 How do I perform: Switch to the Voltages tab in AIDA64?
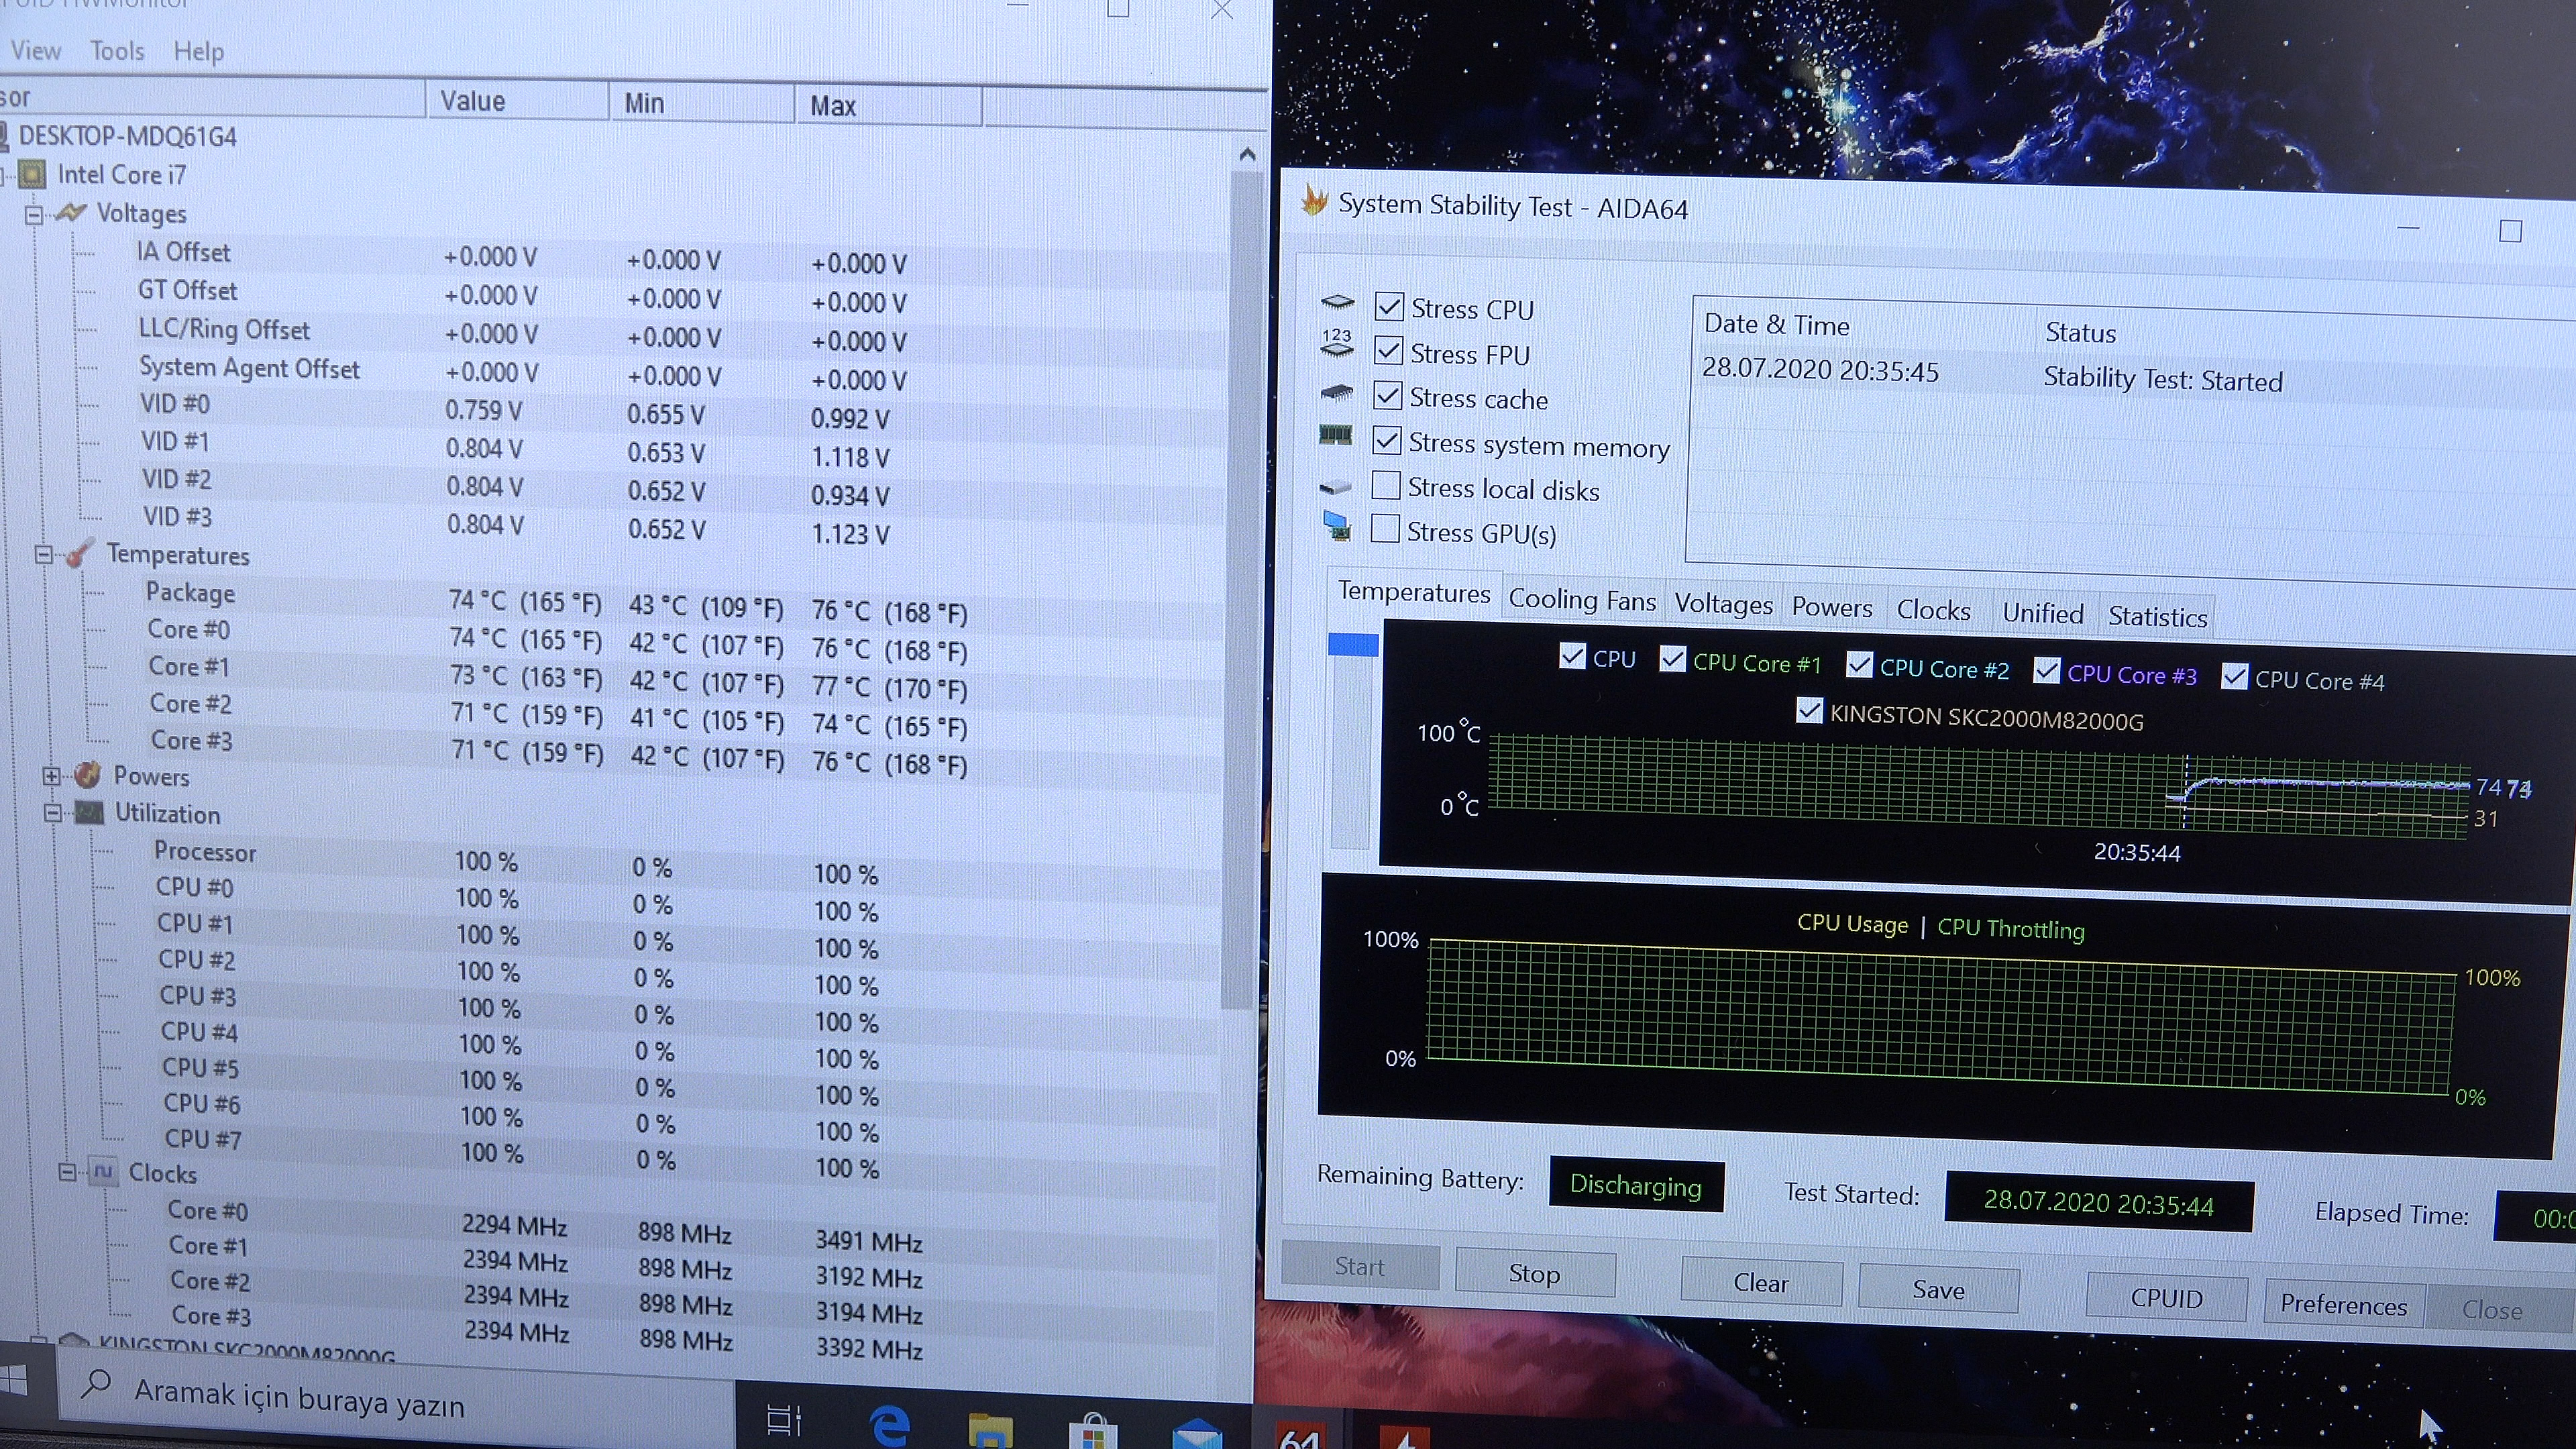point(1723,604)
